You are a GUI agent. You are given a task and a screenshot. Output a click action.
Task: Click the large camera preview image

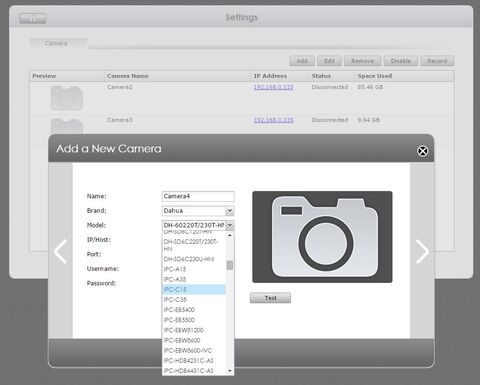[322, 237]
